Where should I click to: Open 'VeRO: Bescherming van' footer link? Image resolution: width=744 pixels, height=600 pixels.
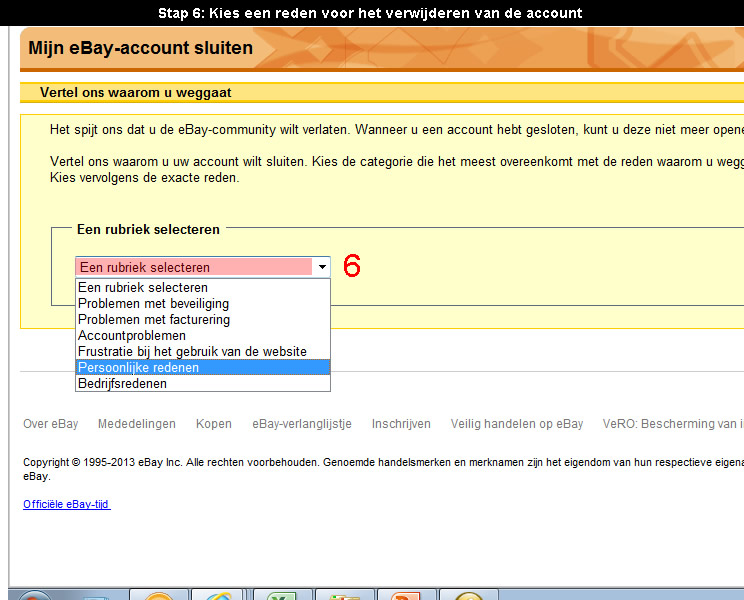tap(673, 424)
